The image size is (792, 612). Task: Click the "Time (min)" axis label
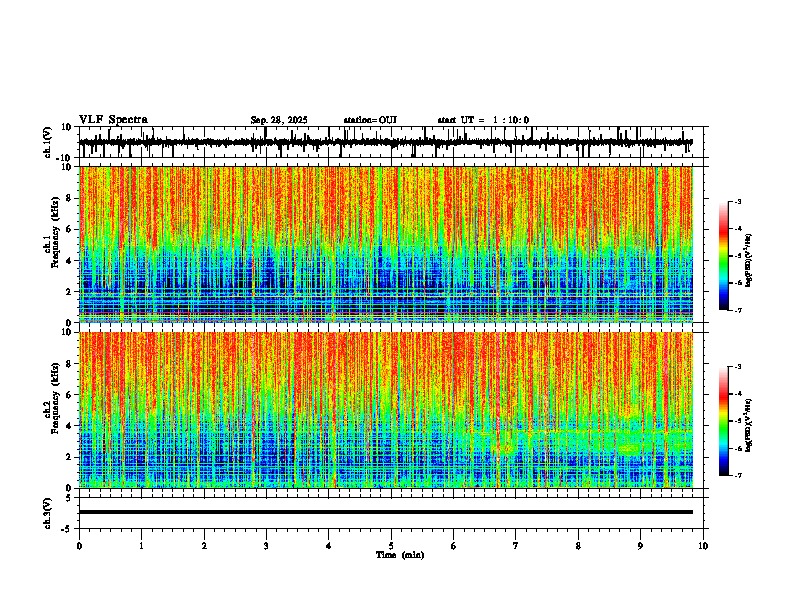(x=400, y=555)
